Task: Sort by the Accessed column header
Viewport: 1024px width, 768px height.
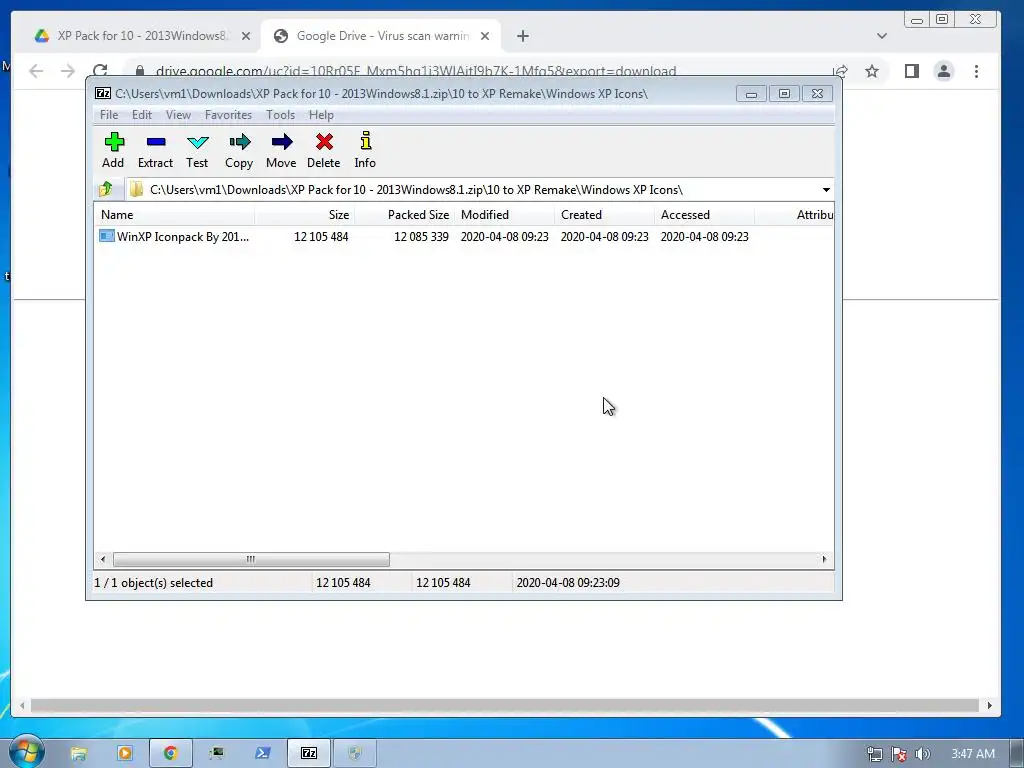Action: pos(705,215)
